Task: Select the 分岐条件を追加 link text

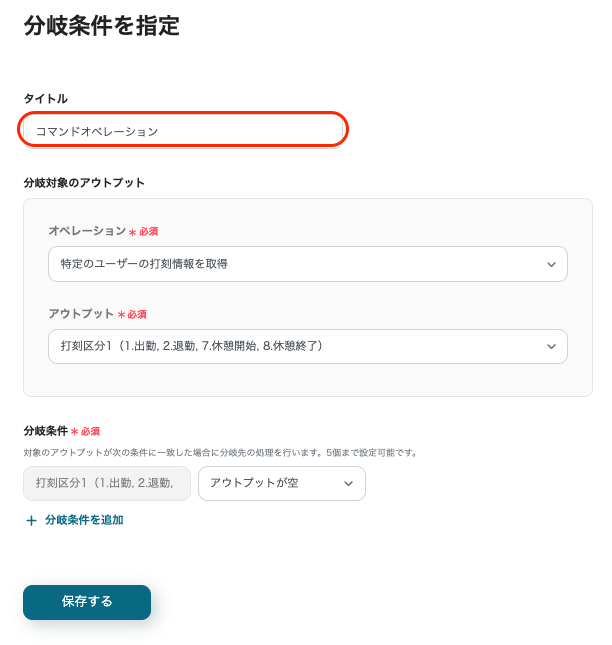Action: pyautogui.click(x=84, y=520)
